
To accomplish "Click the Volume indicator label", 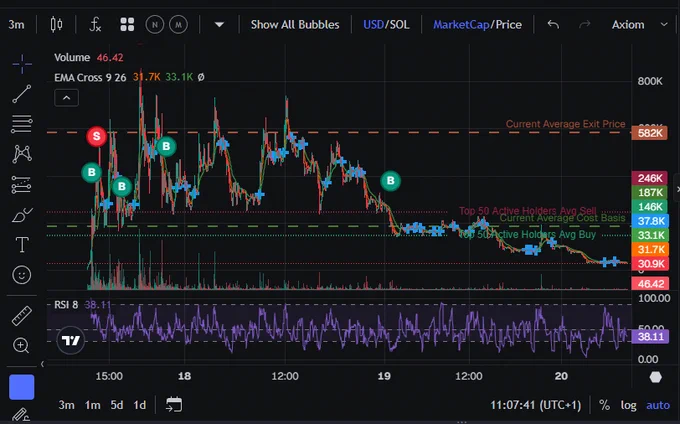I will pos(72,58).
